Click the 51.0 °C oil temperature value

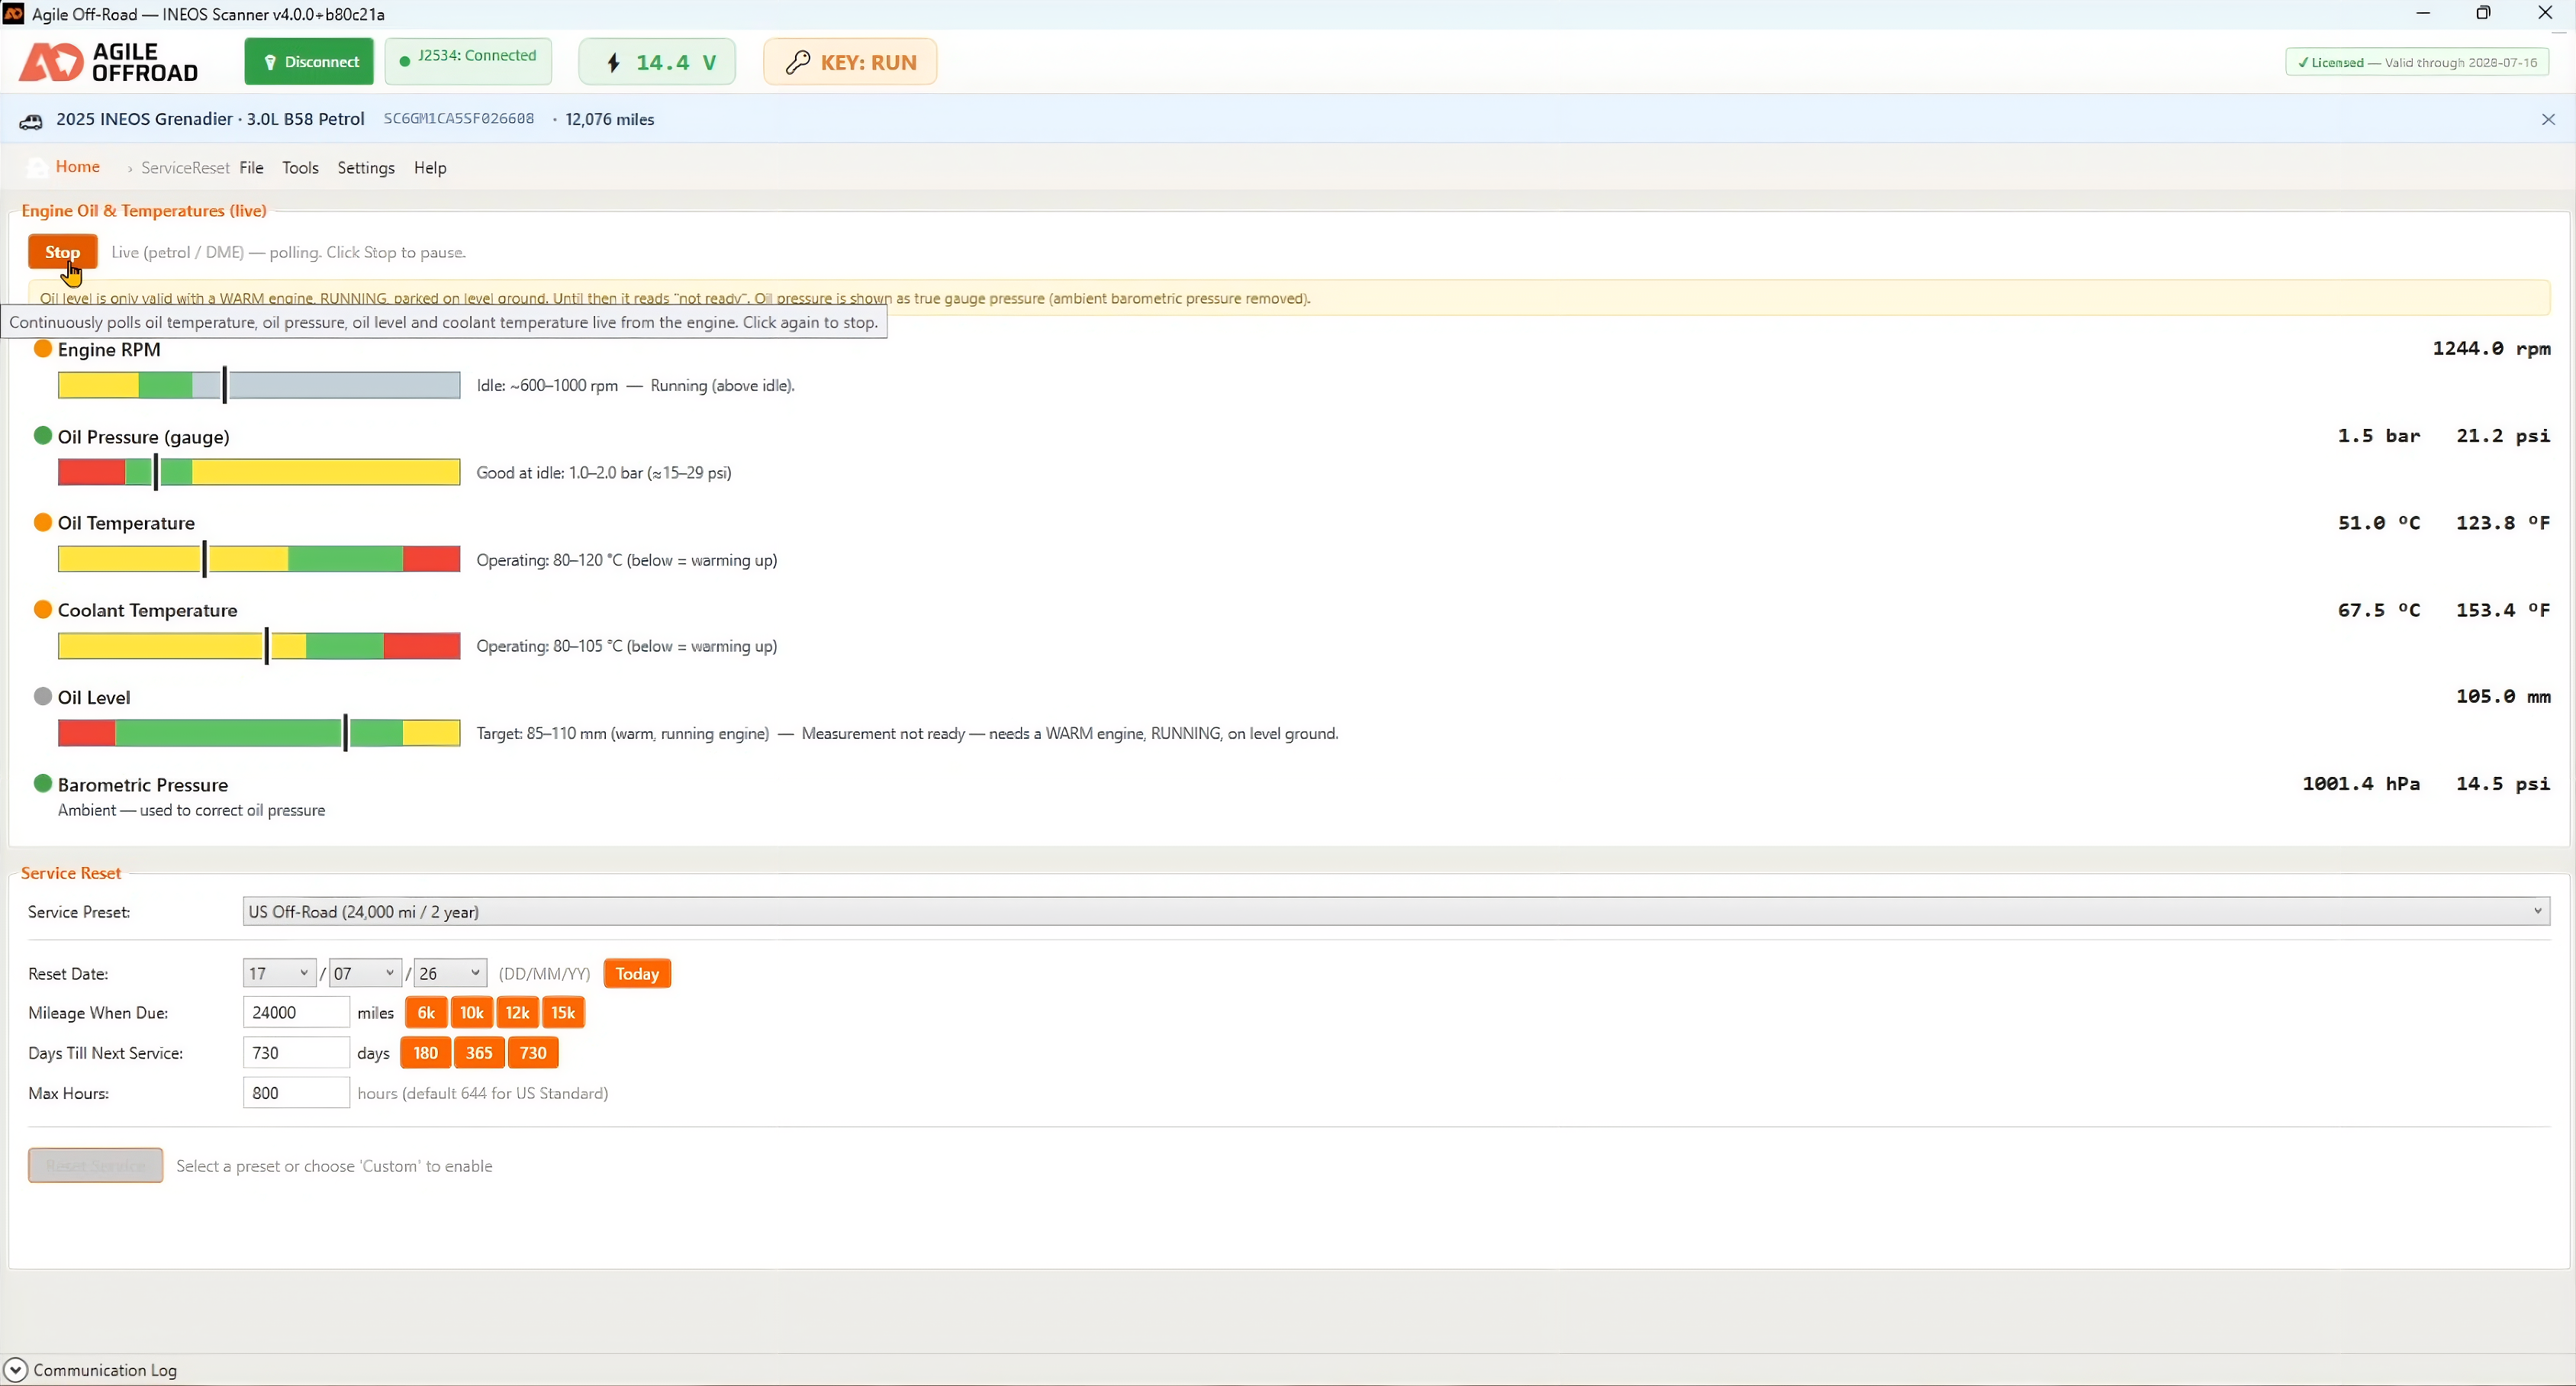[x=2379, y=522]
